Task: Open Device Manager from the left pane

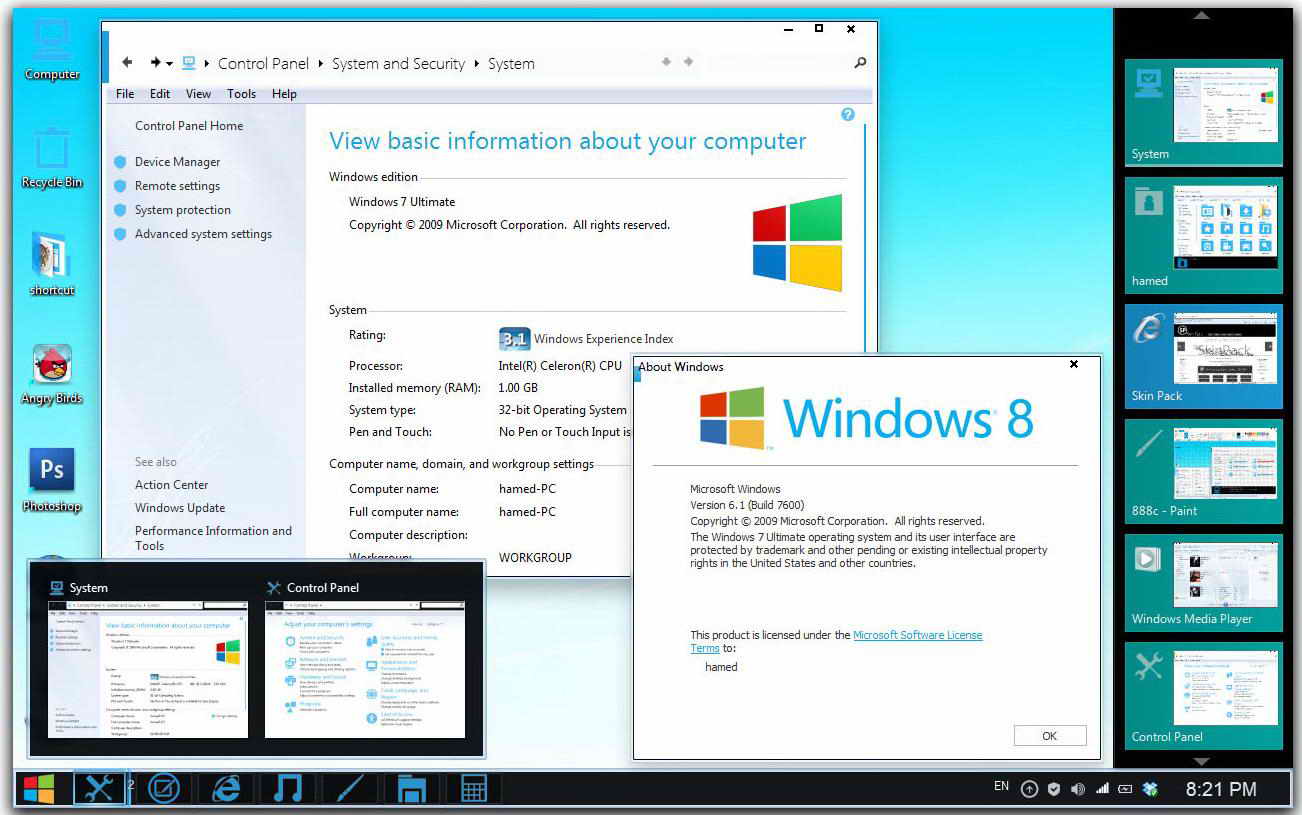Action: tap(177, 162)
